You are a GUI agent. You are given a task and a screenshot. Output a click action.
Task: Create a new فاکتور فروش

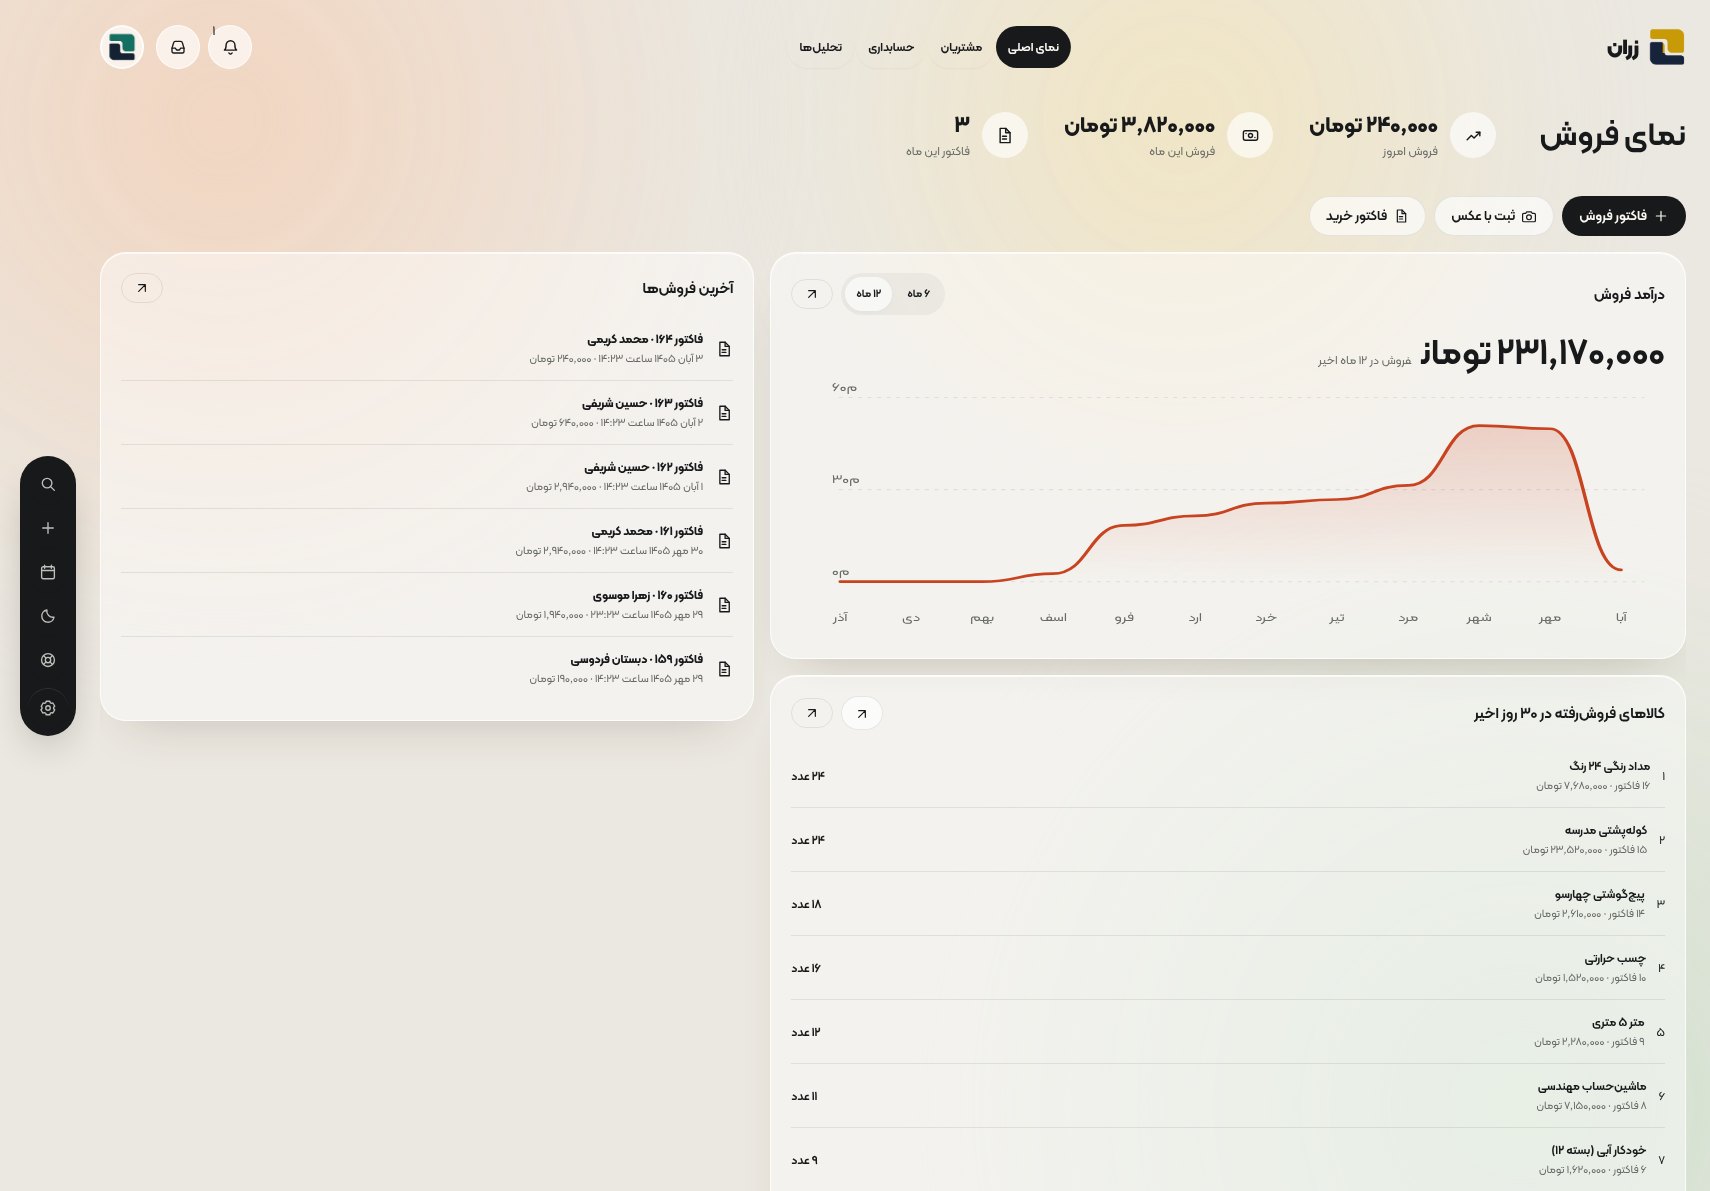point(1624,216)
